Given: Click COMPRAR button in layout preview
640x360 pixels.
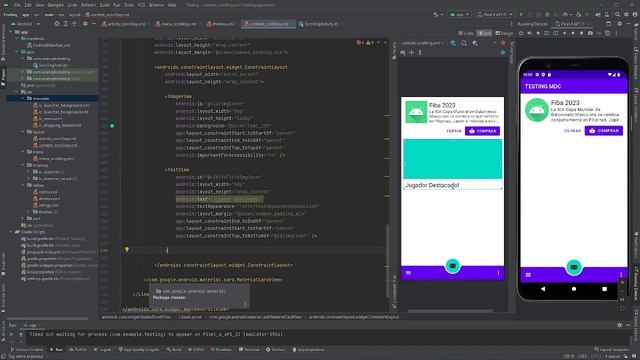Looking at the screenshot, I should coord(482,131).
